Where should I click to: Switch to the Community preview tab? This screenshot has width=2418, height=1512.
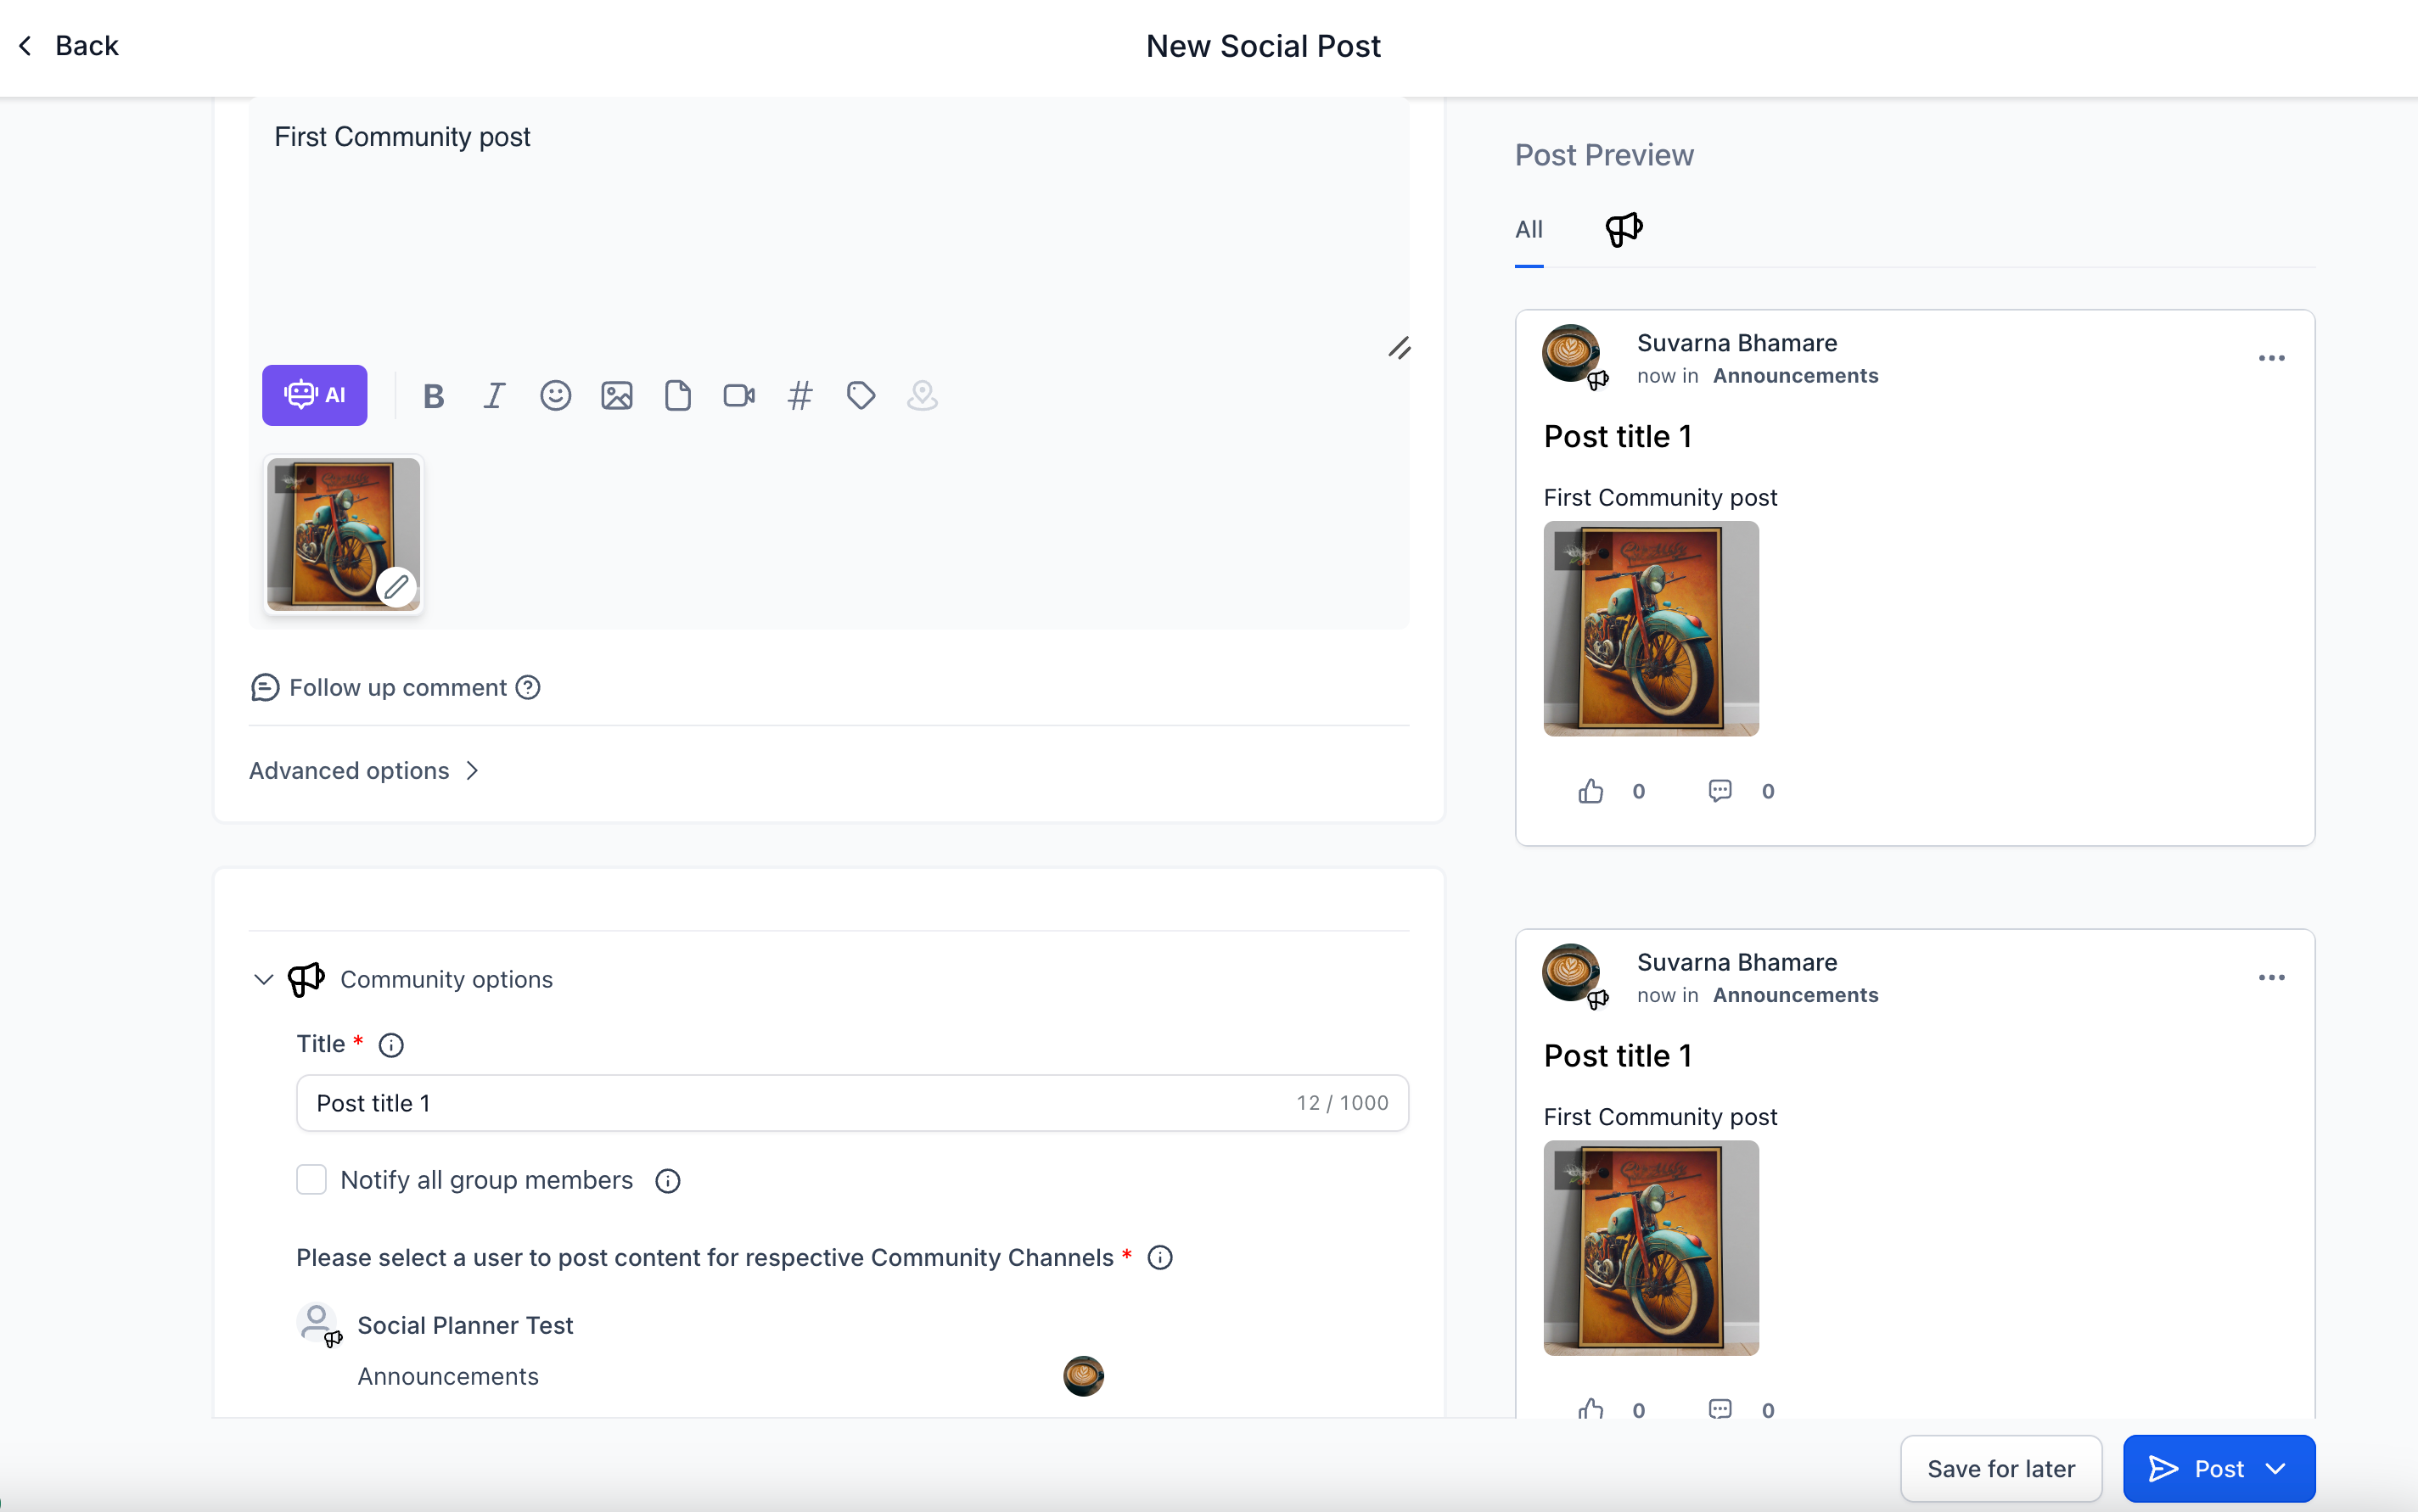[x=1623, y=229]
